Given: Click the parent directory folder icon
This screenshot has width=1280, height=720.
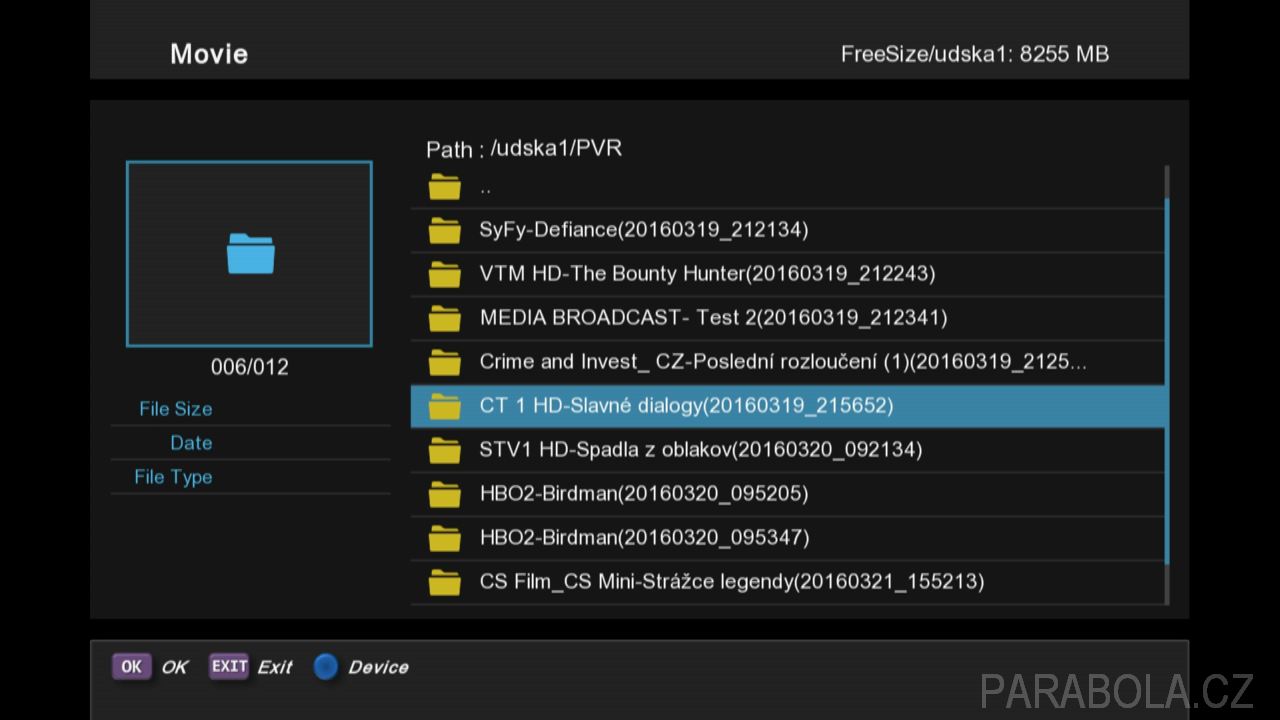Looking at the screenshot, I should click(445, 186).
